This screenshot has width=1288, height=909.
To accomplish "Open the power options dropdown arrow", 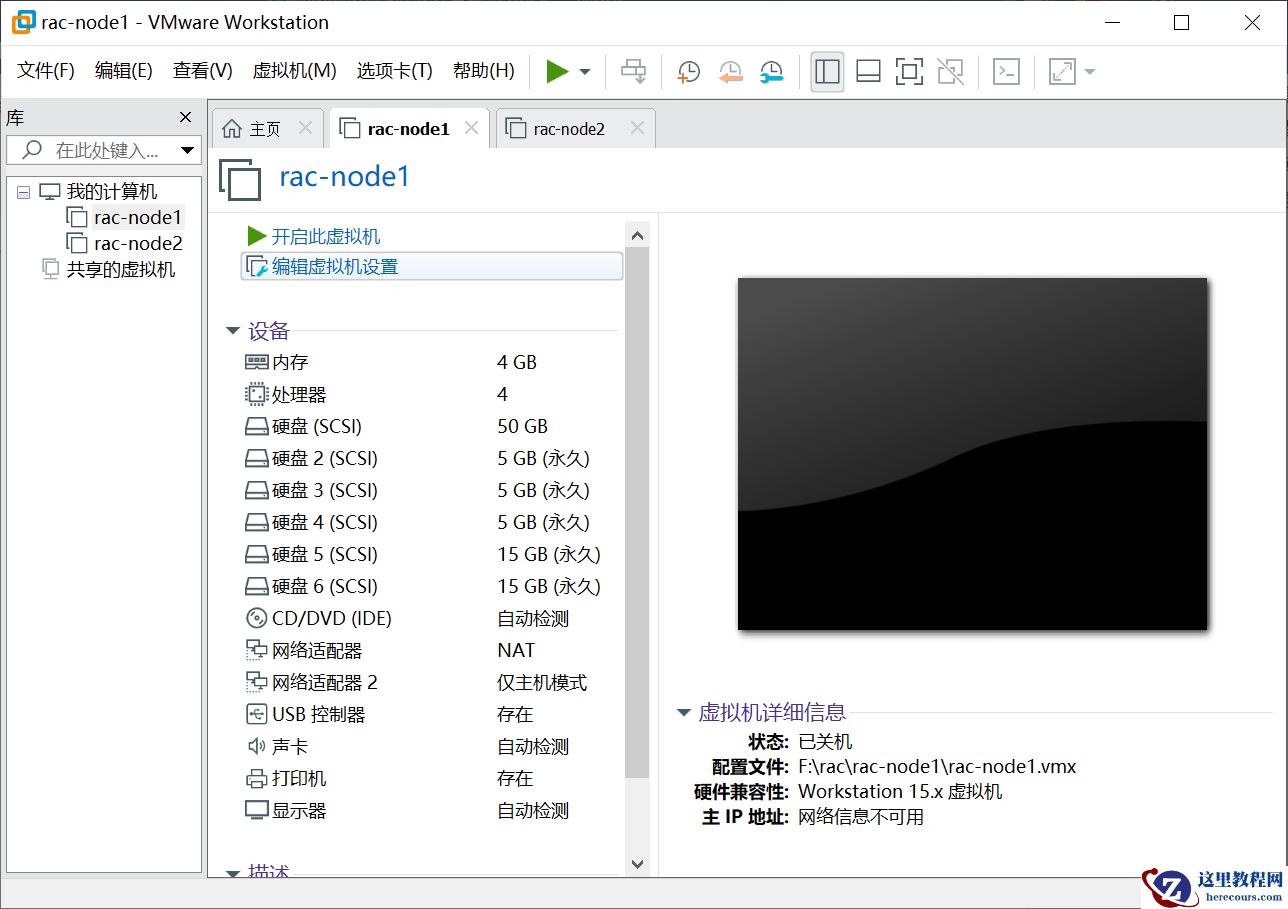I will (x=585, y=72).
